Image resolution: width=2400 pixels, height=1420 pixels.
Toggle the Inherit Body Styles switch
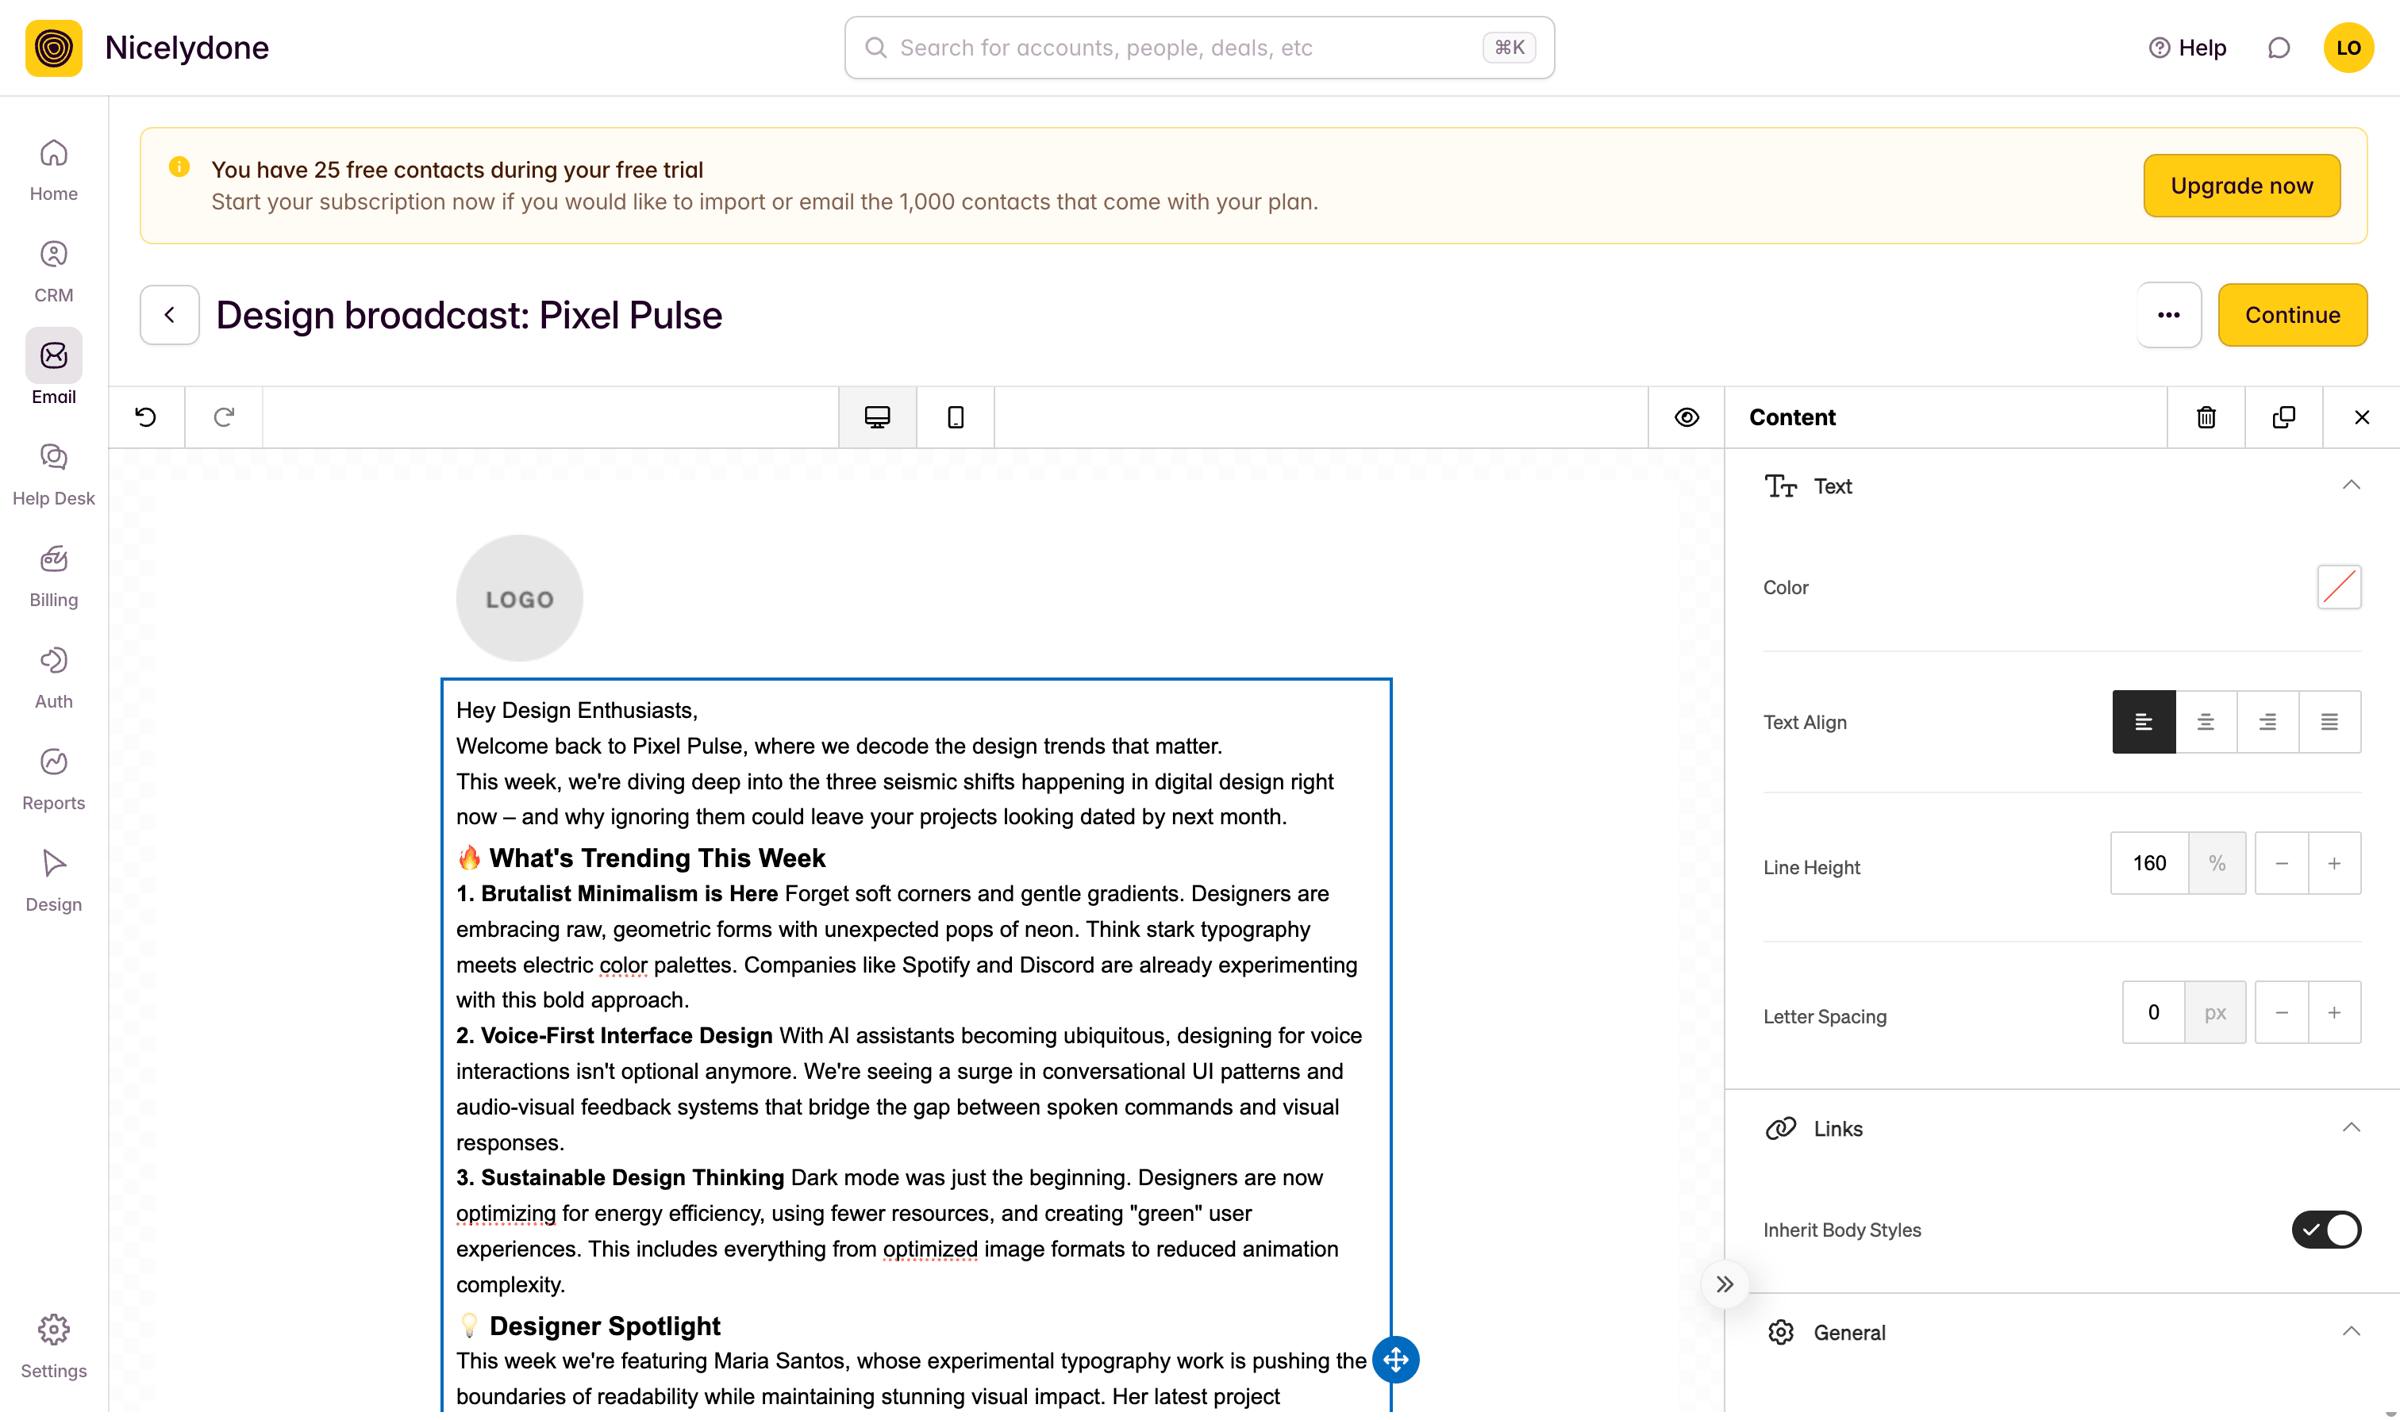click(x=2326, y=1230)
